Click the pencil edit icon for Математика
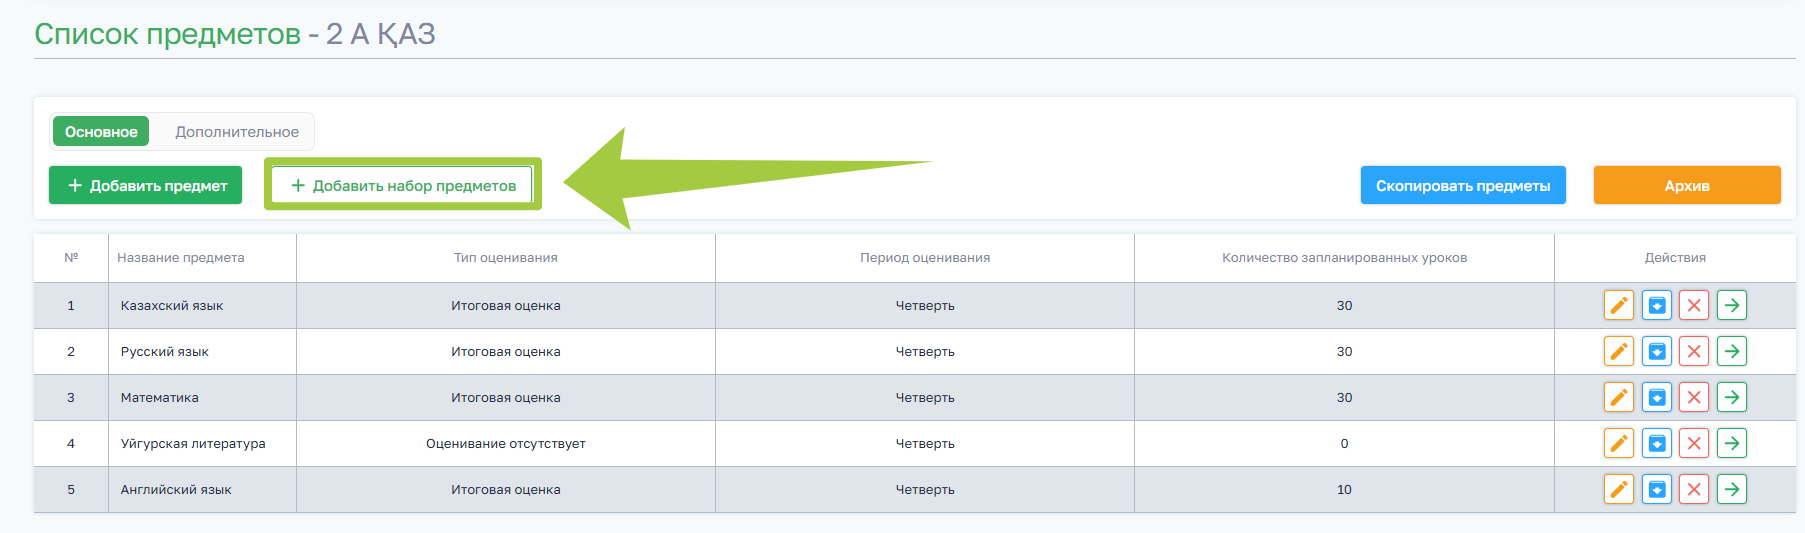The height and width of the screenshot is (533, 1805). pos(1618,397)
